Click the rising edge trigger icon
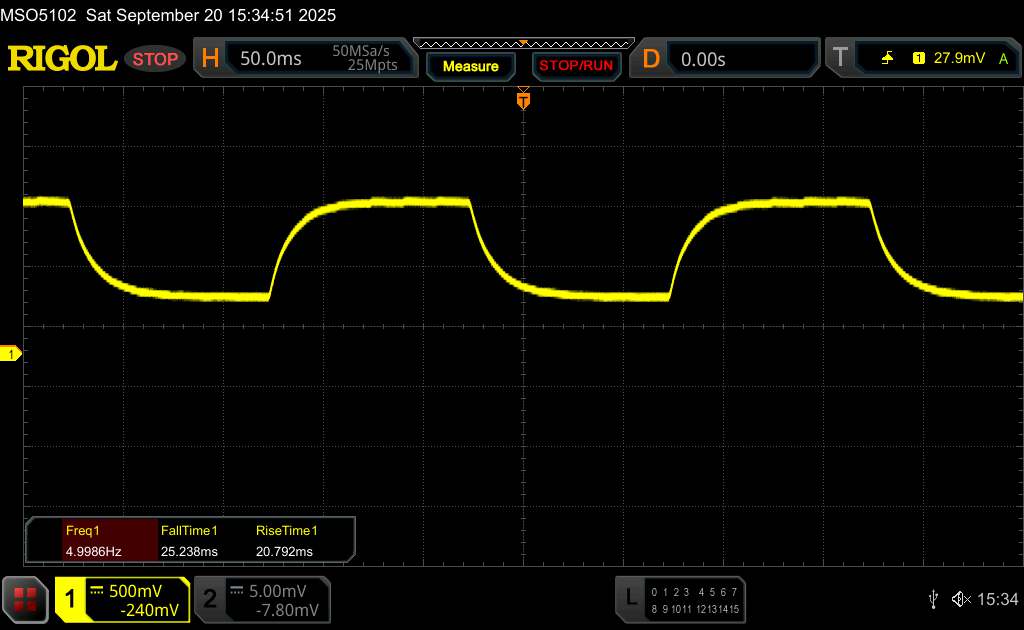The image size is (1024, 630). (x=887, y=59)
